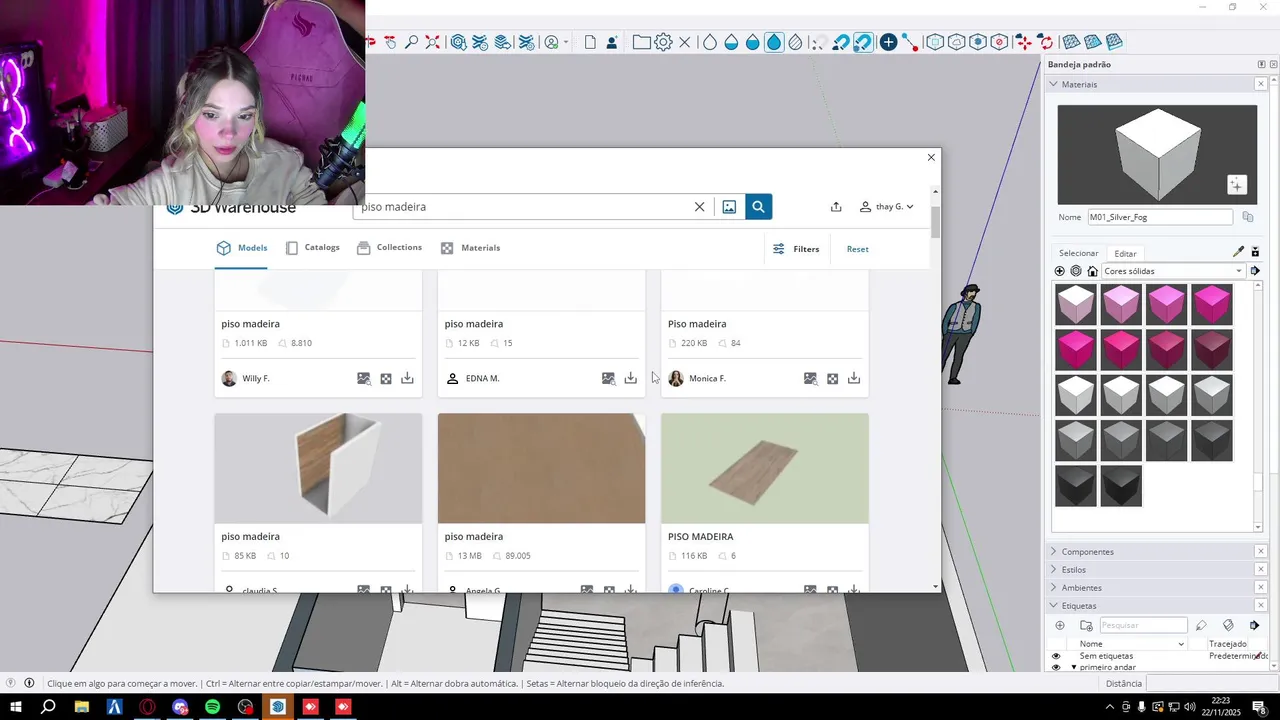
Task: Click the selected filled droplet icon in toolbar
Action: (774, 42)
